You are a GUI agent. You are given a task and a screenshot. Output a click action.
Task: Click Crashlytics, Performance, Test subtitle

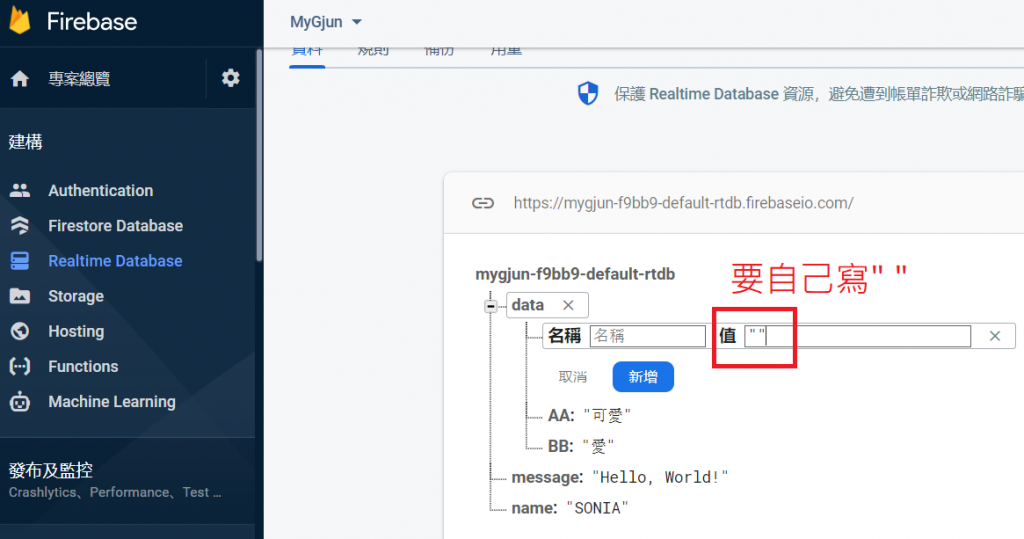[115, 493]
